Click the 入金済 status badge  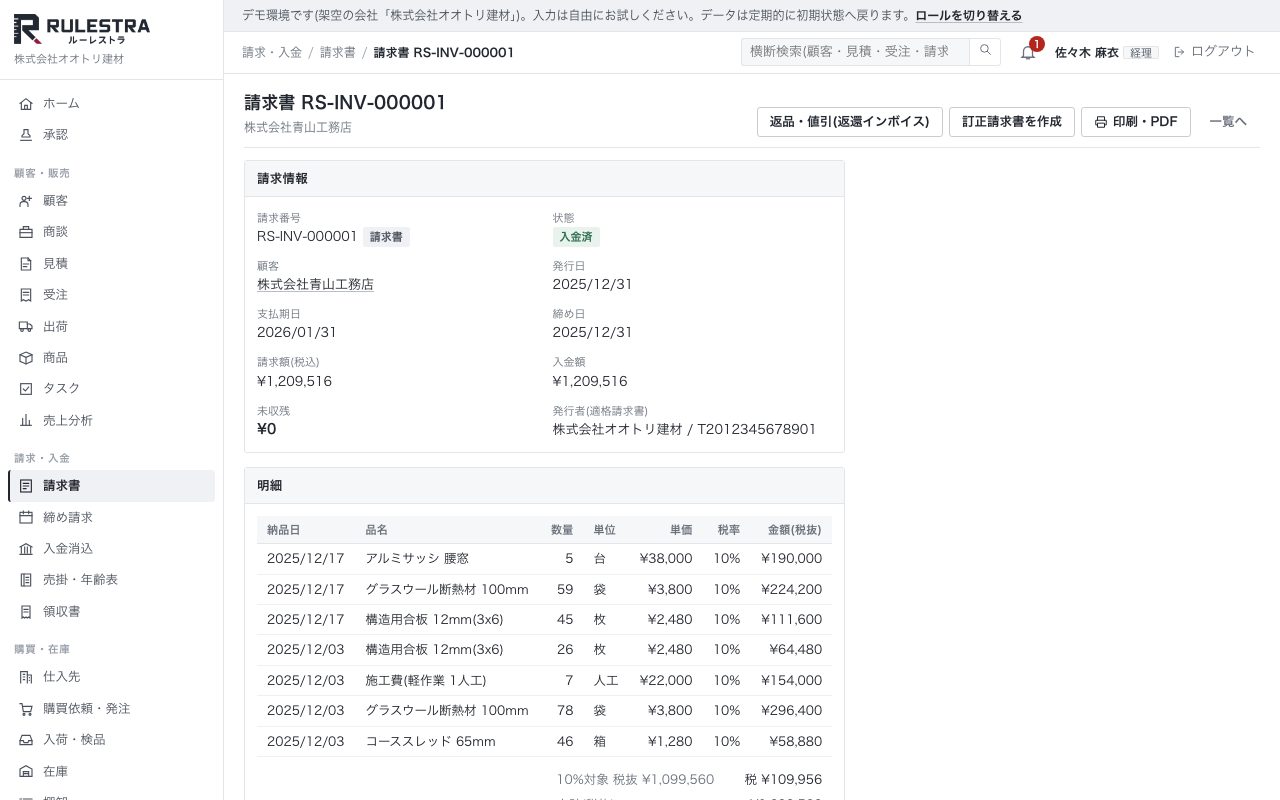(576, 237)
